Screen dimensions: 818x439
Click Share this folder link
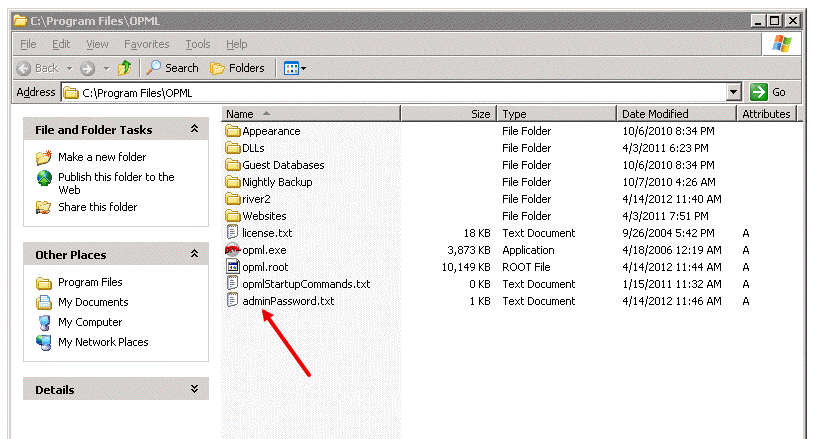pyautogui.click(x=98, y=207)
